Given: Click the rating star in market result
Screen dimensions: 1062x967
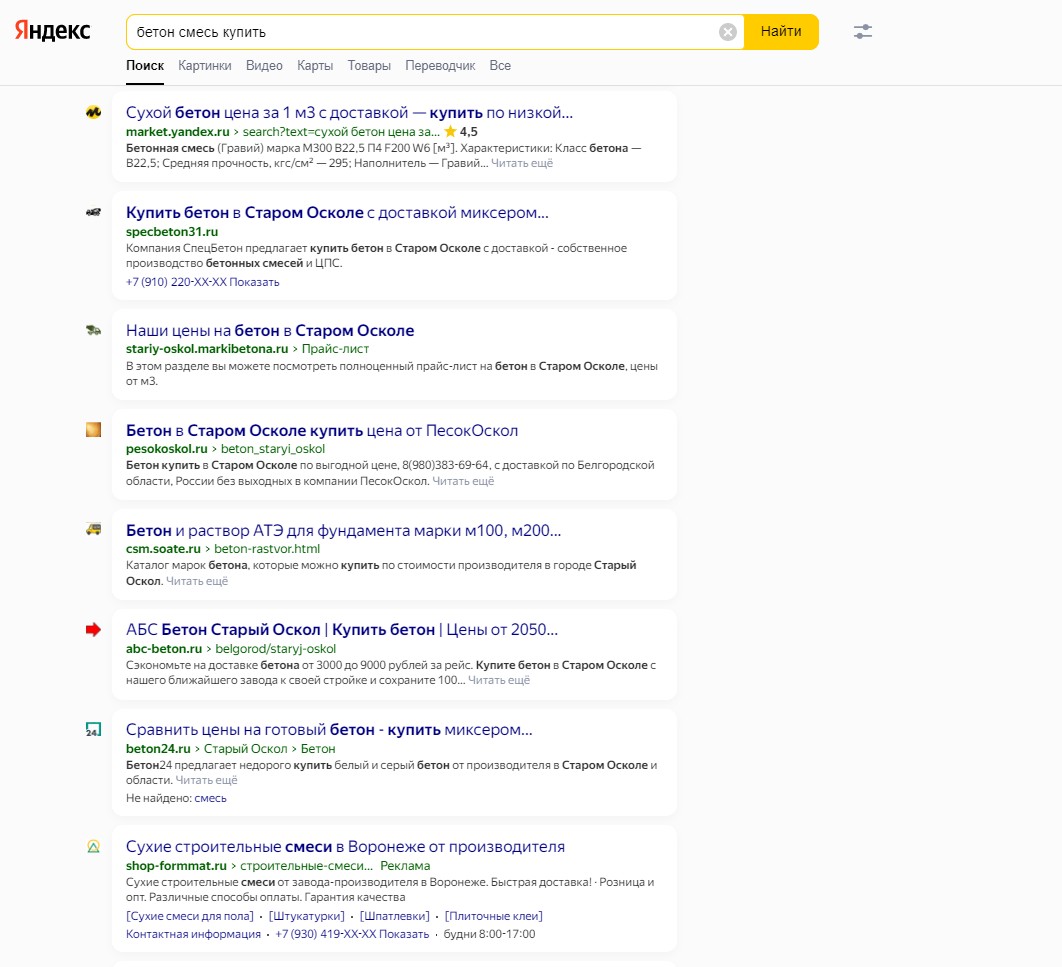Looking at the screenshot, I should click(x=450, y=131).
